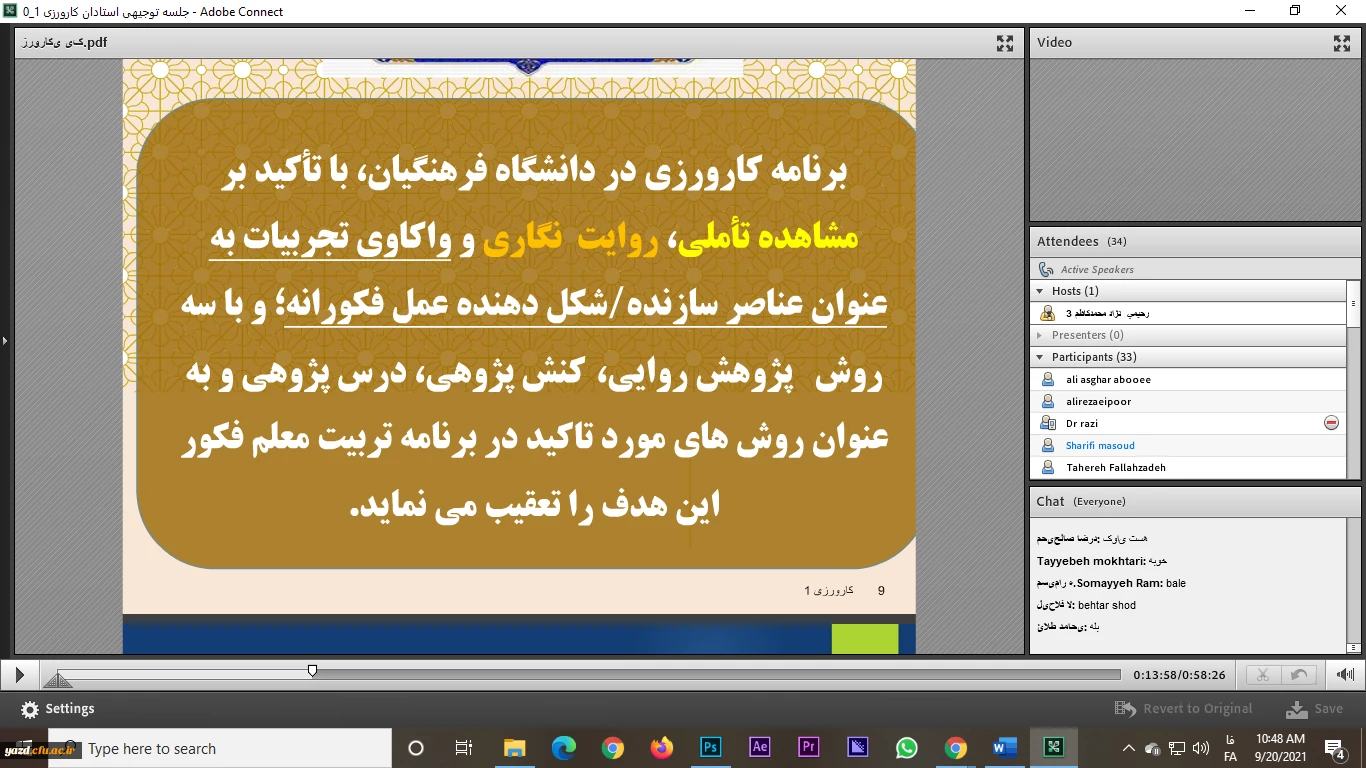Viewport: 1366px width, 768px height.
Task: Open WhatsApp from the taskbar
Action: pos(907,748)
